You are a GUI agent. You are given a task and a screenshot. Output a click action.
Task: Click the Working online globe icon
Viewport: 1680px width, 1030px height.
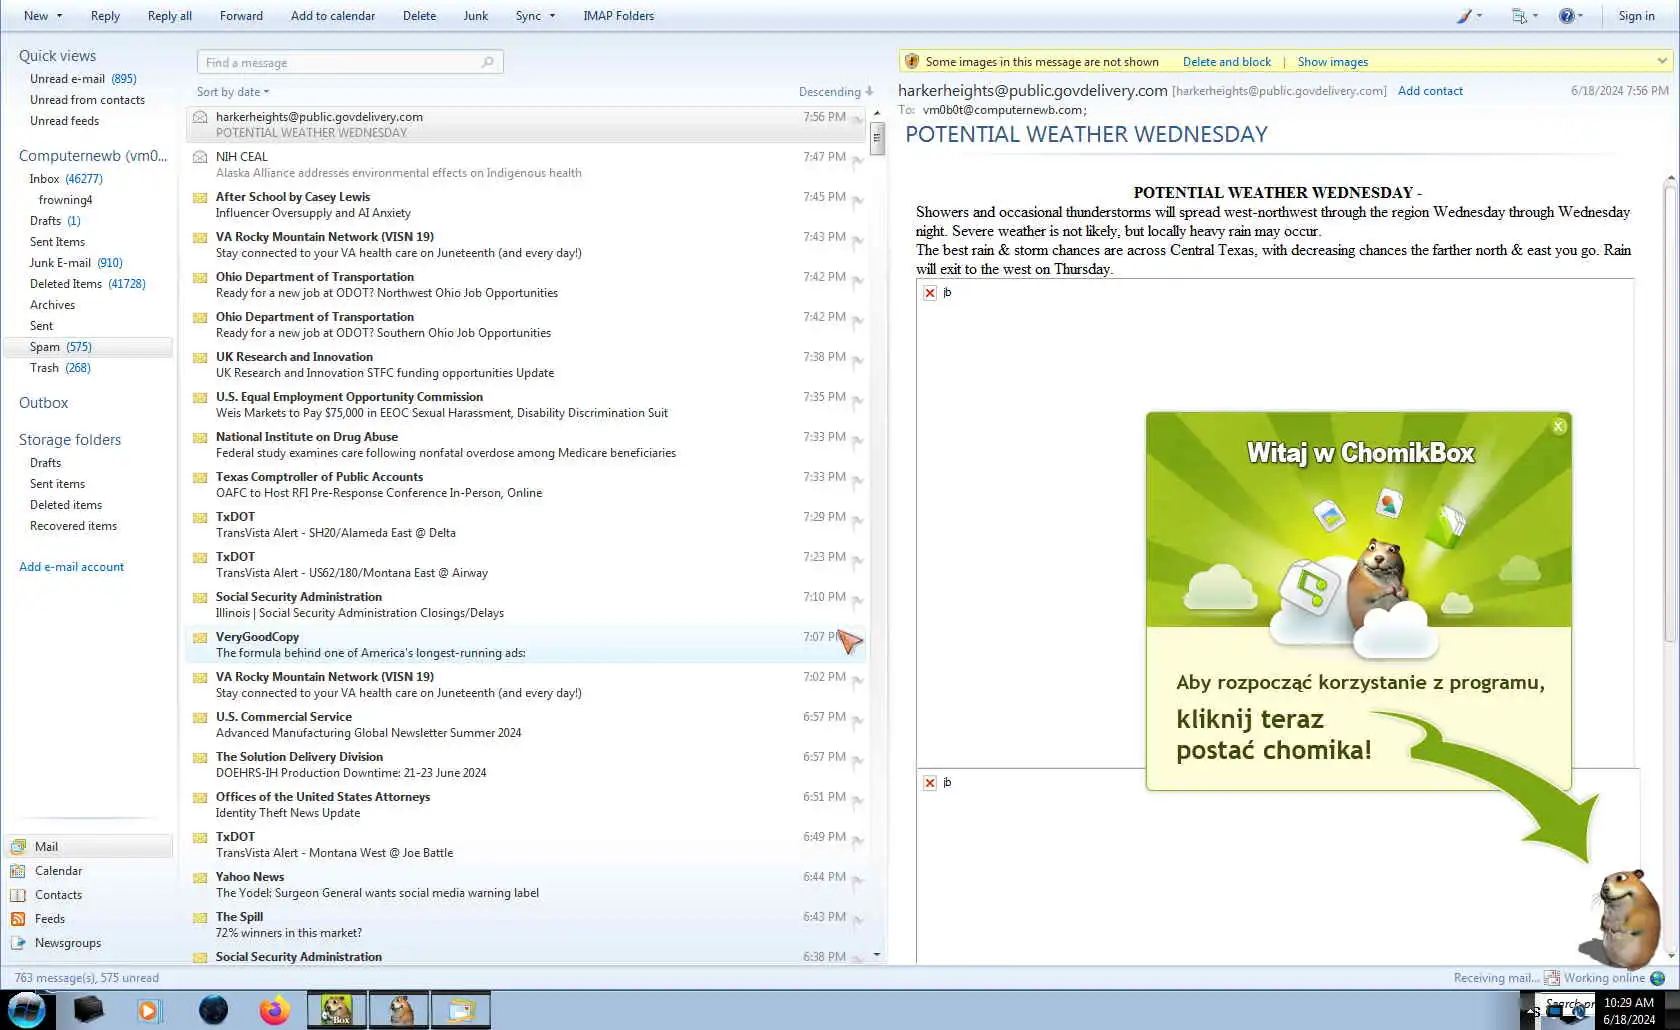(x=1658, y=978)
